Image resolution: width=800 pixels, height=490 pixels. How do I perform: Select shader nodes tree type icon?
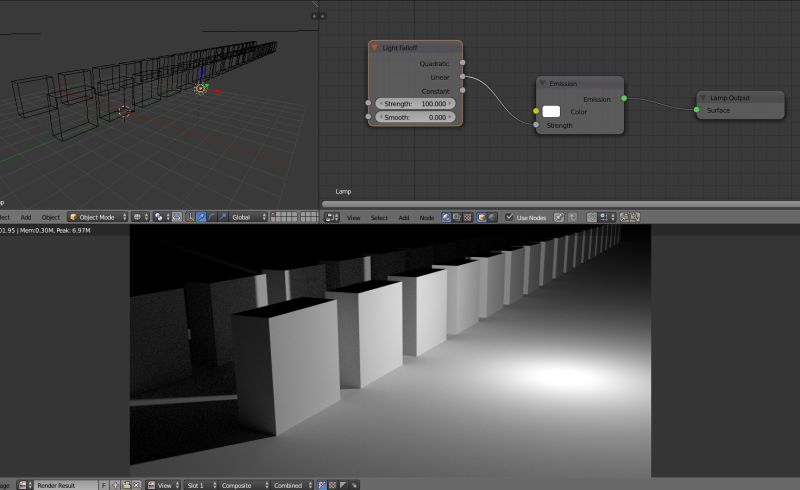(446, 217)
